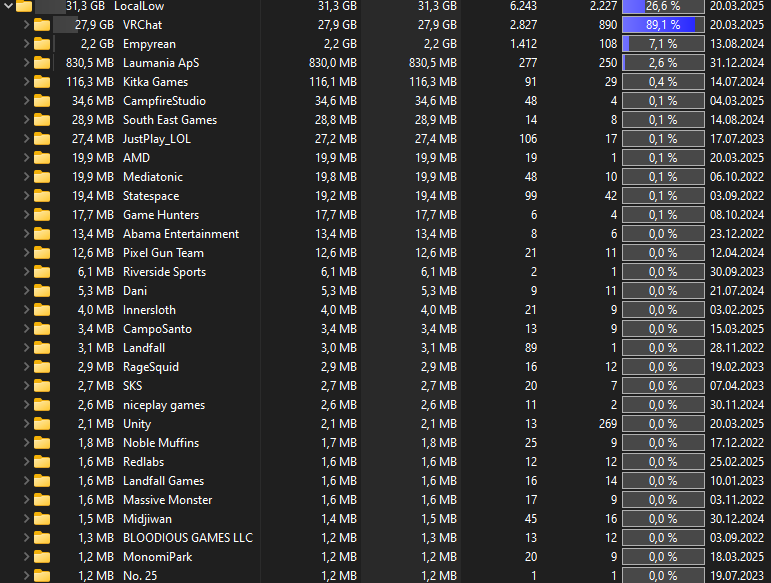Viewport: 771px width, 583px height.
Task: Click the 830,0 MB size for Laumania ApS
Action: (333, 63)
